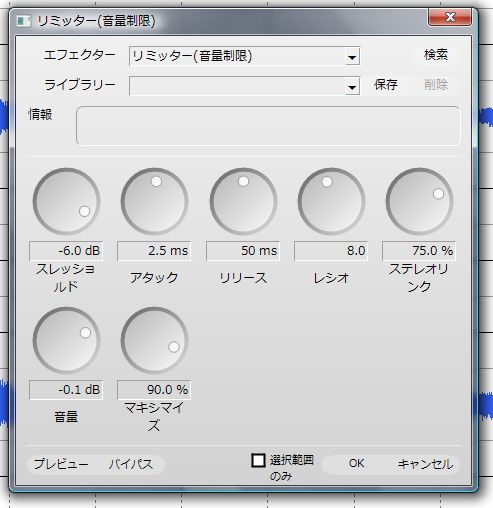Enable the 選択範囲のみ checkbox
Screen dimensions: 493x508
(258, 460)
